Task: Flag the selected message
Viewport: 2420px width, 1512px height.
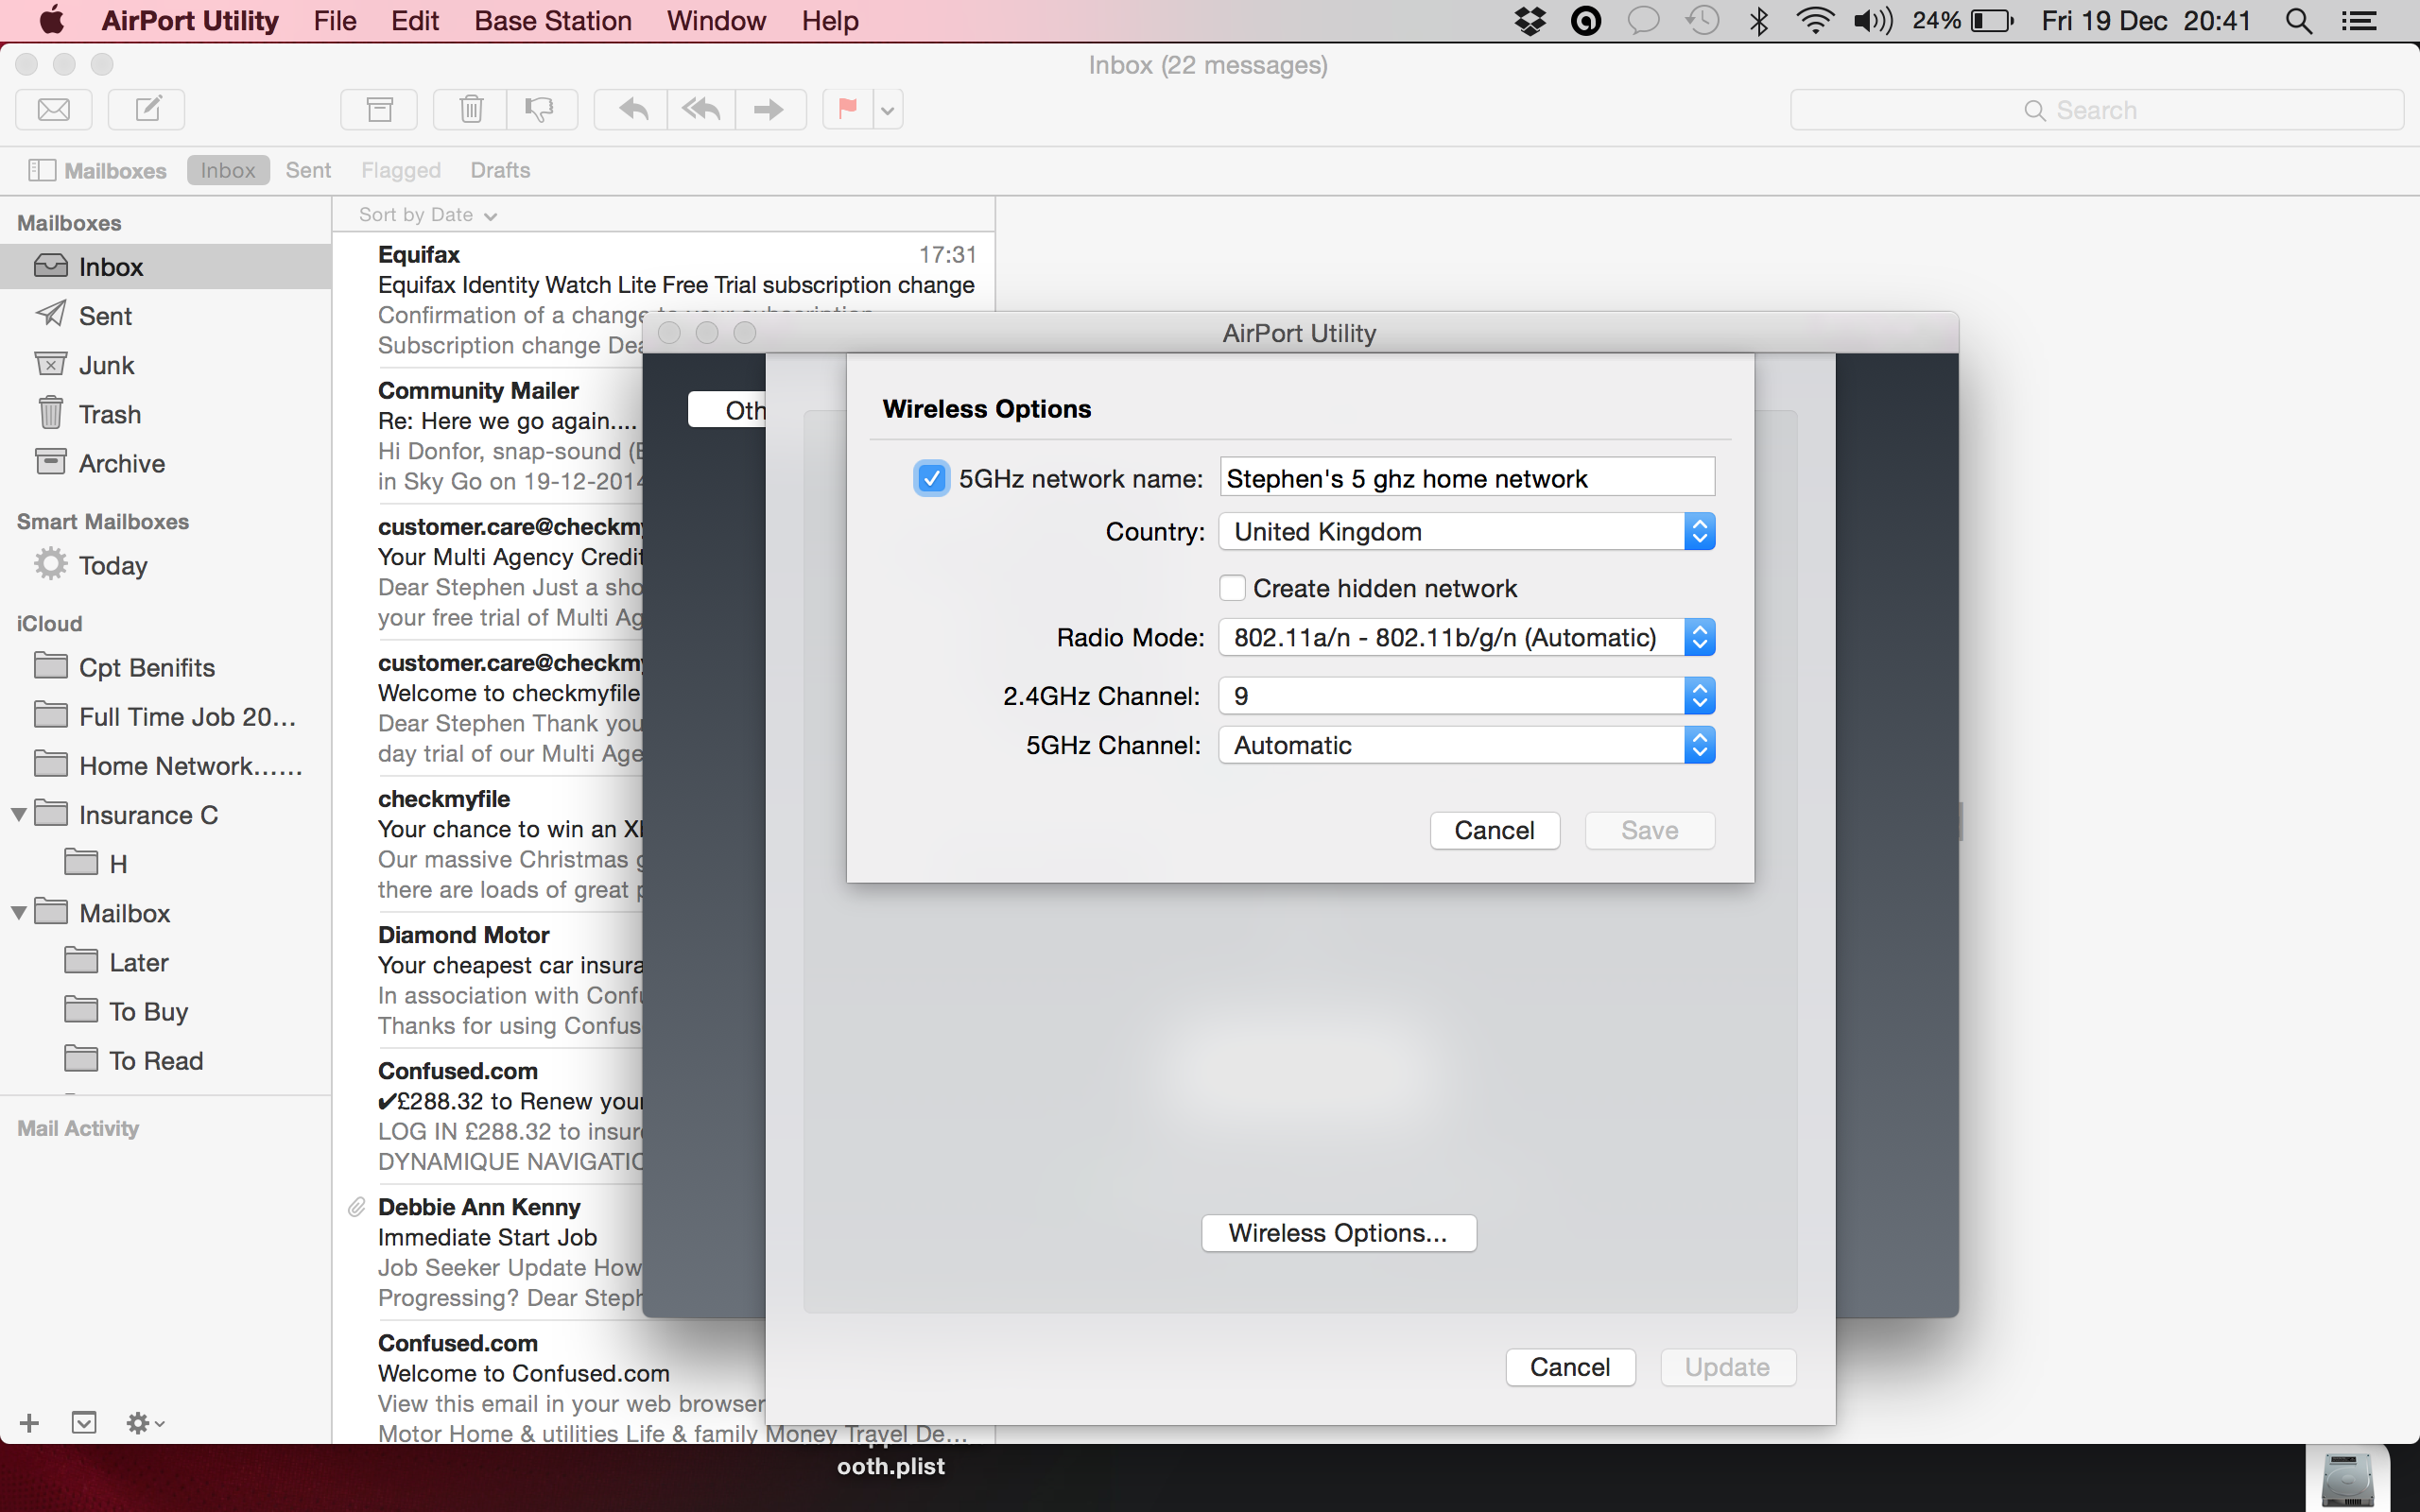Action: (845, 109)
